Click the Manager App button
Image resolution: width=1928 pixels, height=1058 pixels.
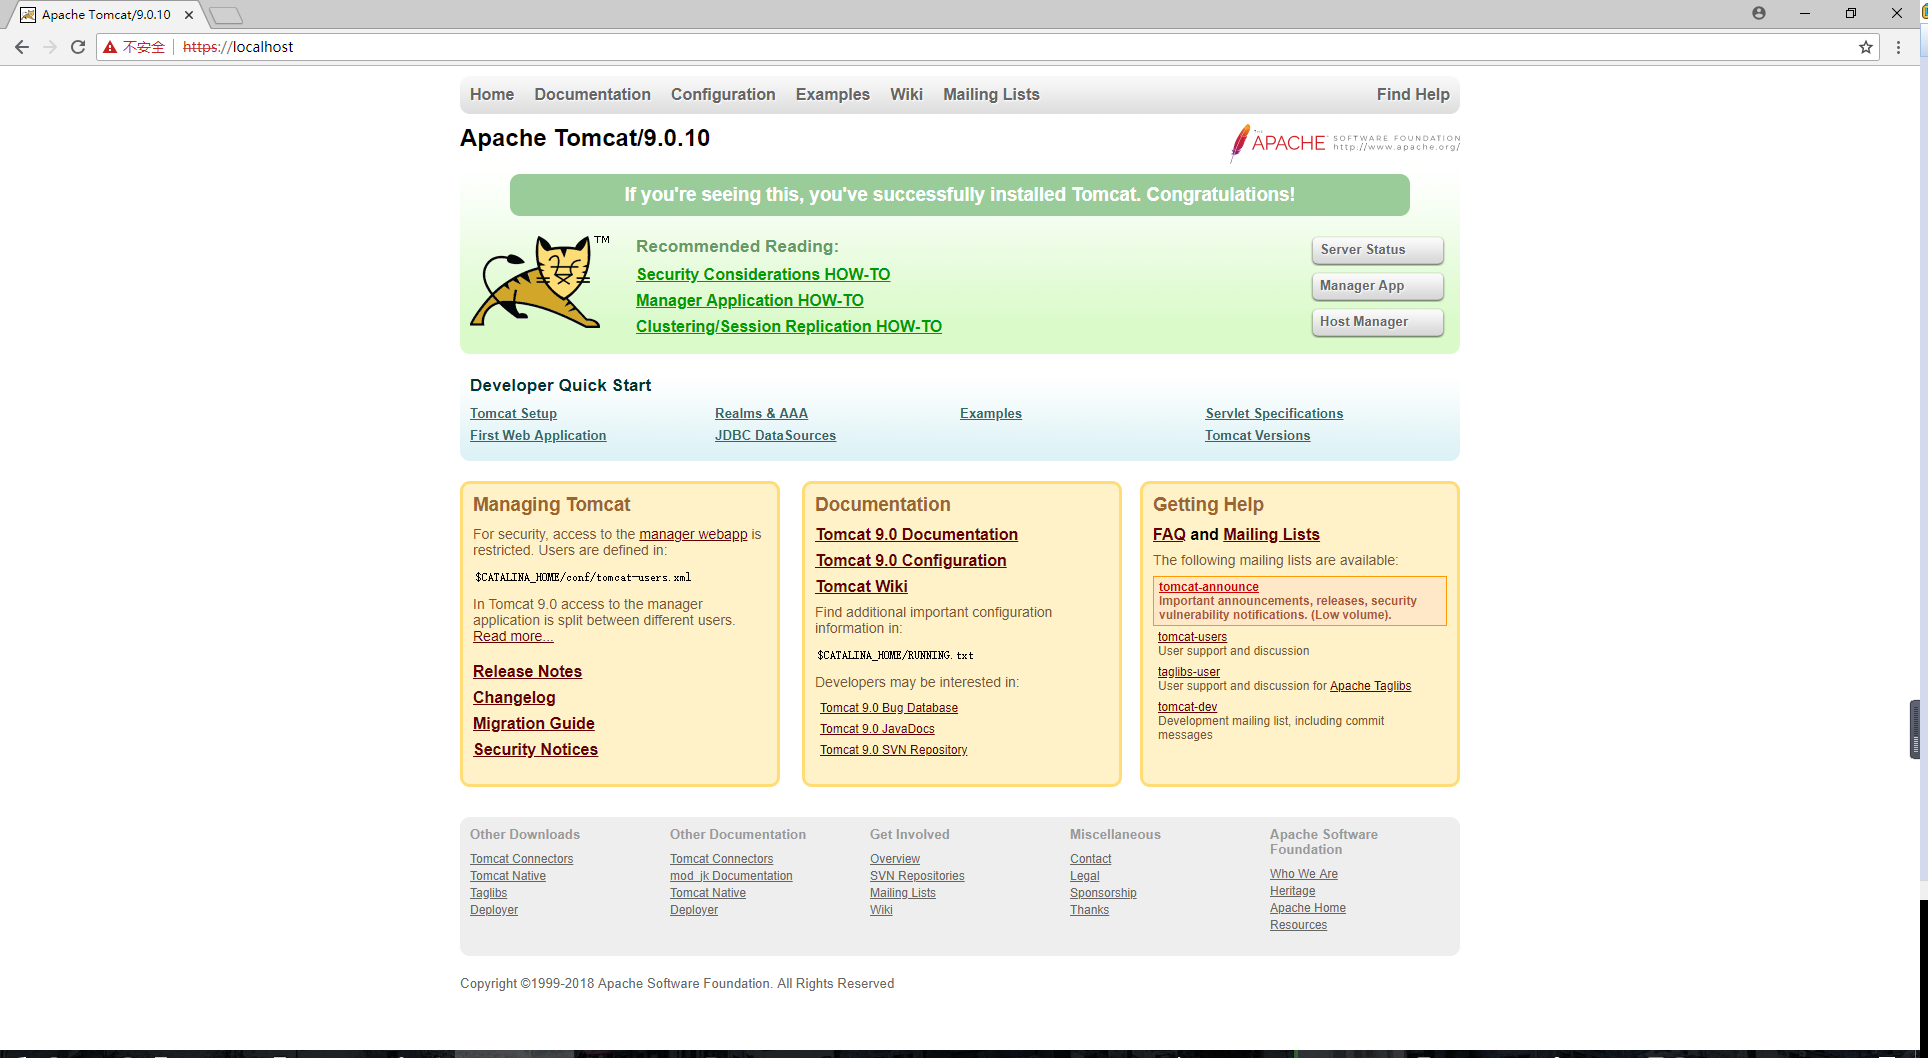click(1377, 286)
